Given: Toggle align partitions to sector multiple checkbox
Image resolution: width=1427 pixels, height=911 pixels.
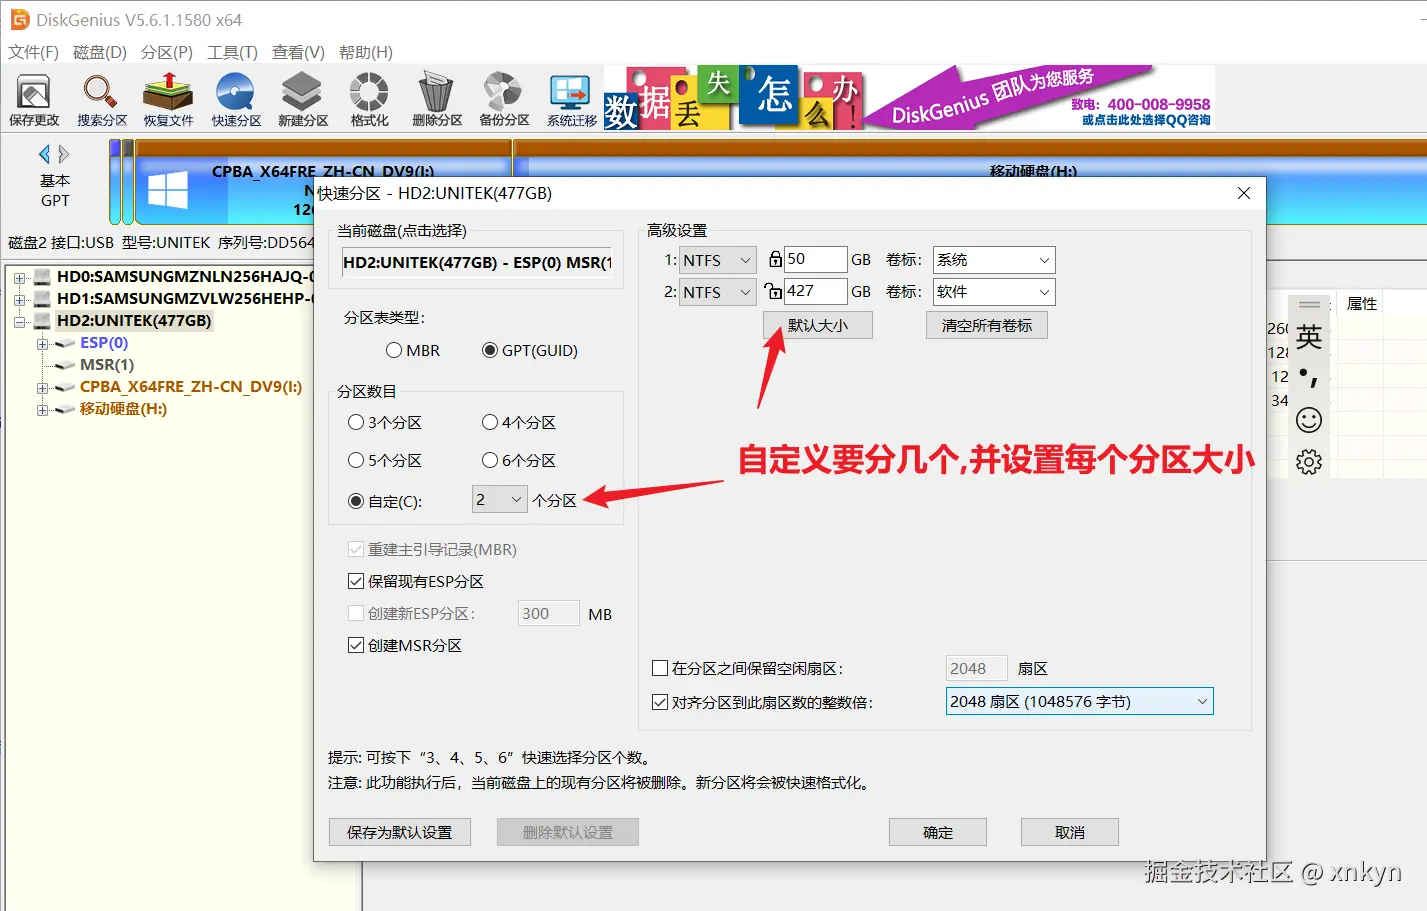Looking at the screenshot, I should [660, 702].
